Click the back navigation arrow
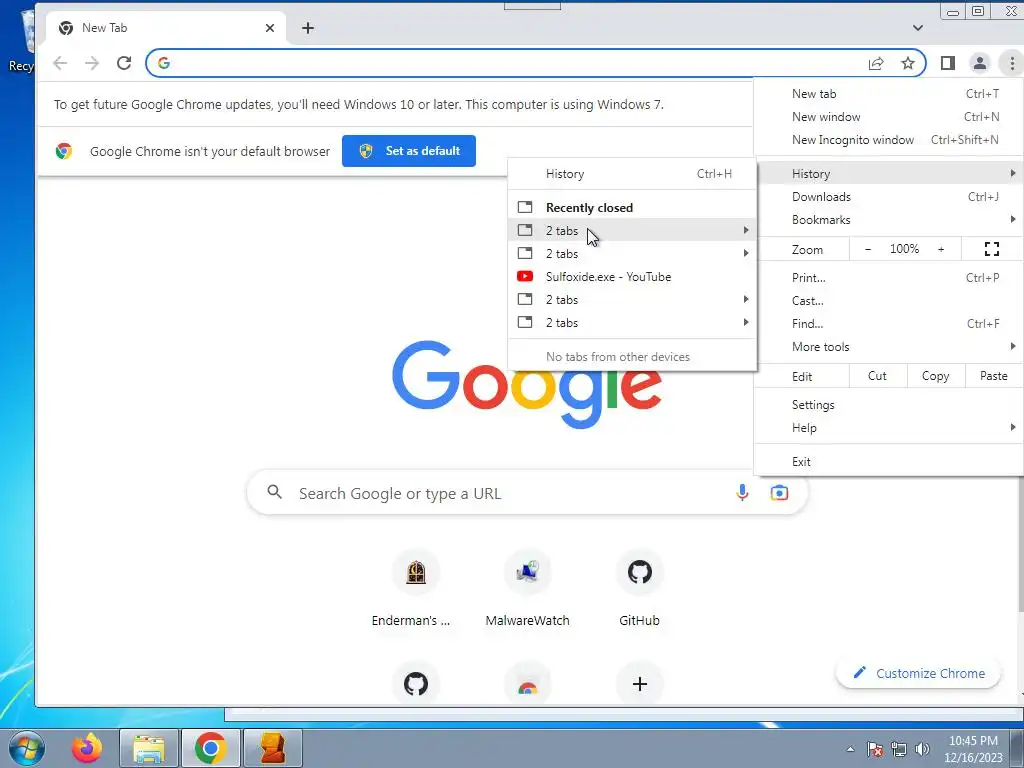Image resolution: width=1024 pixels, height=768 pixels. 60,63
